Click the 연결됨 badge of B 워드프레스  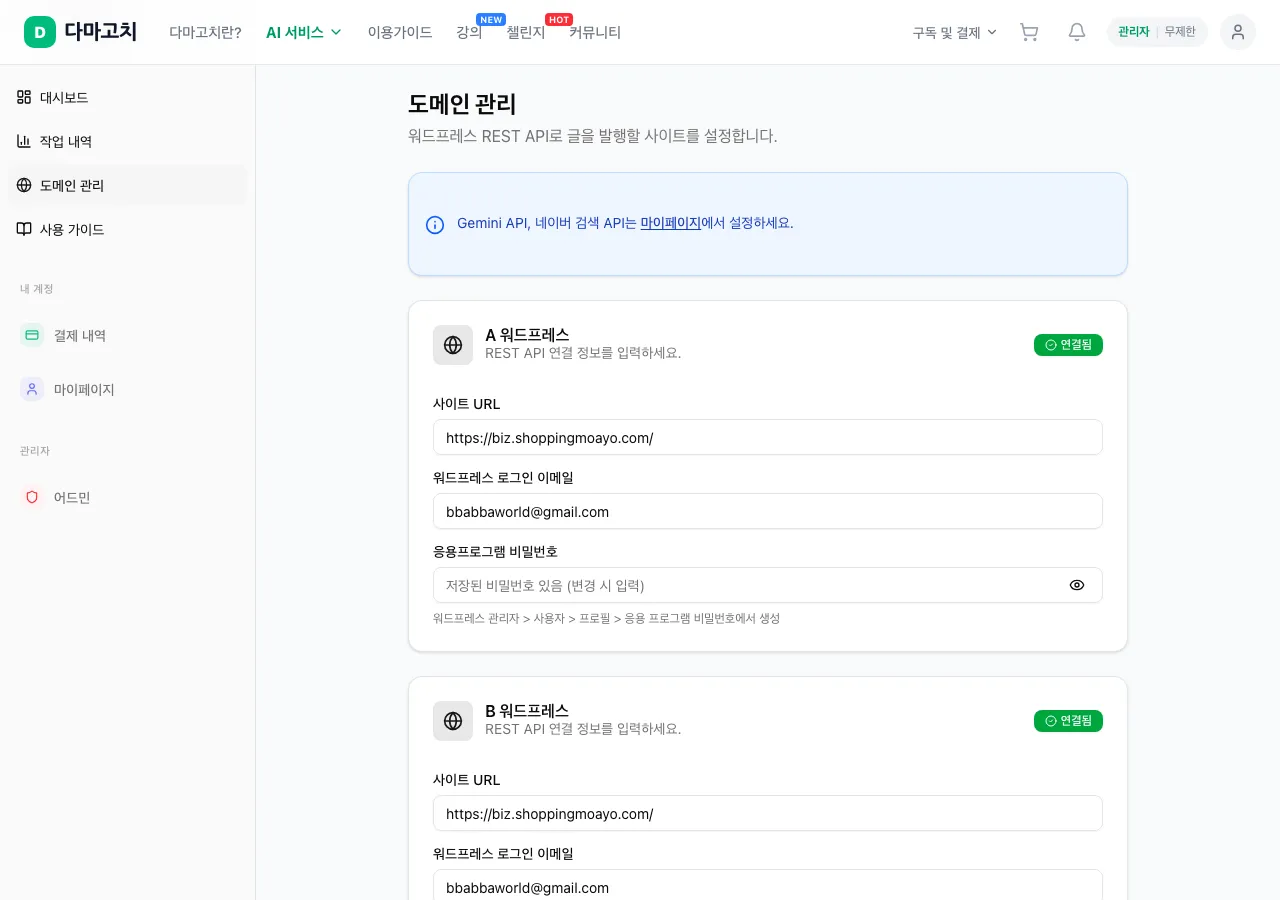click(1068, 721)
